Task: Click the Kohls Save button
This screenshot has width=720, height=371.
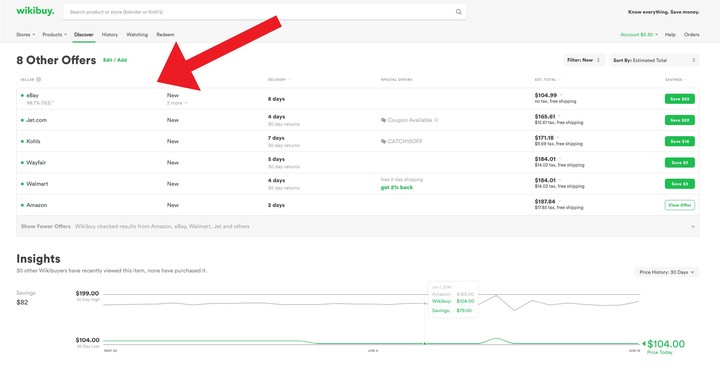Action: pos(680,141)
